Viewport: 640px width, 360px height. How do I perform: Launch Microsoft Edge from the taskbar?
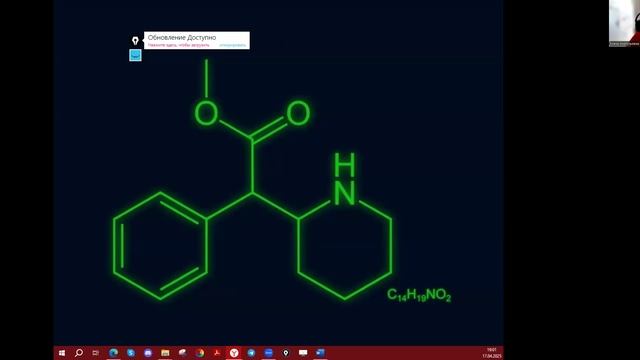click(113, 353)
